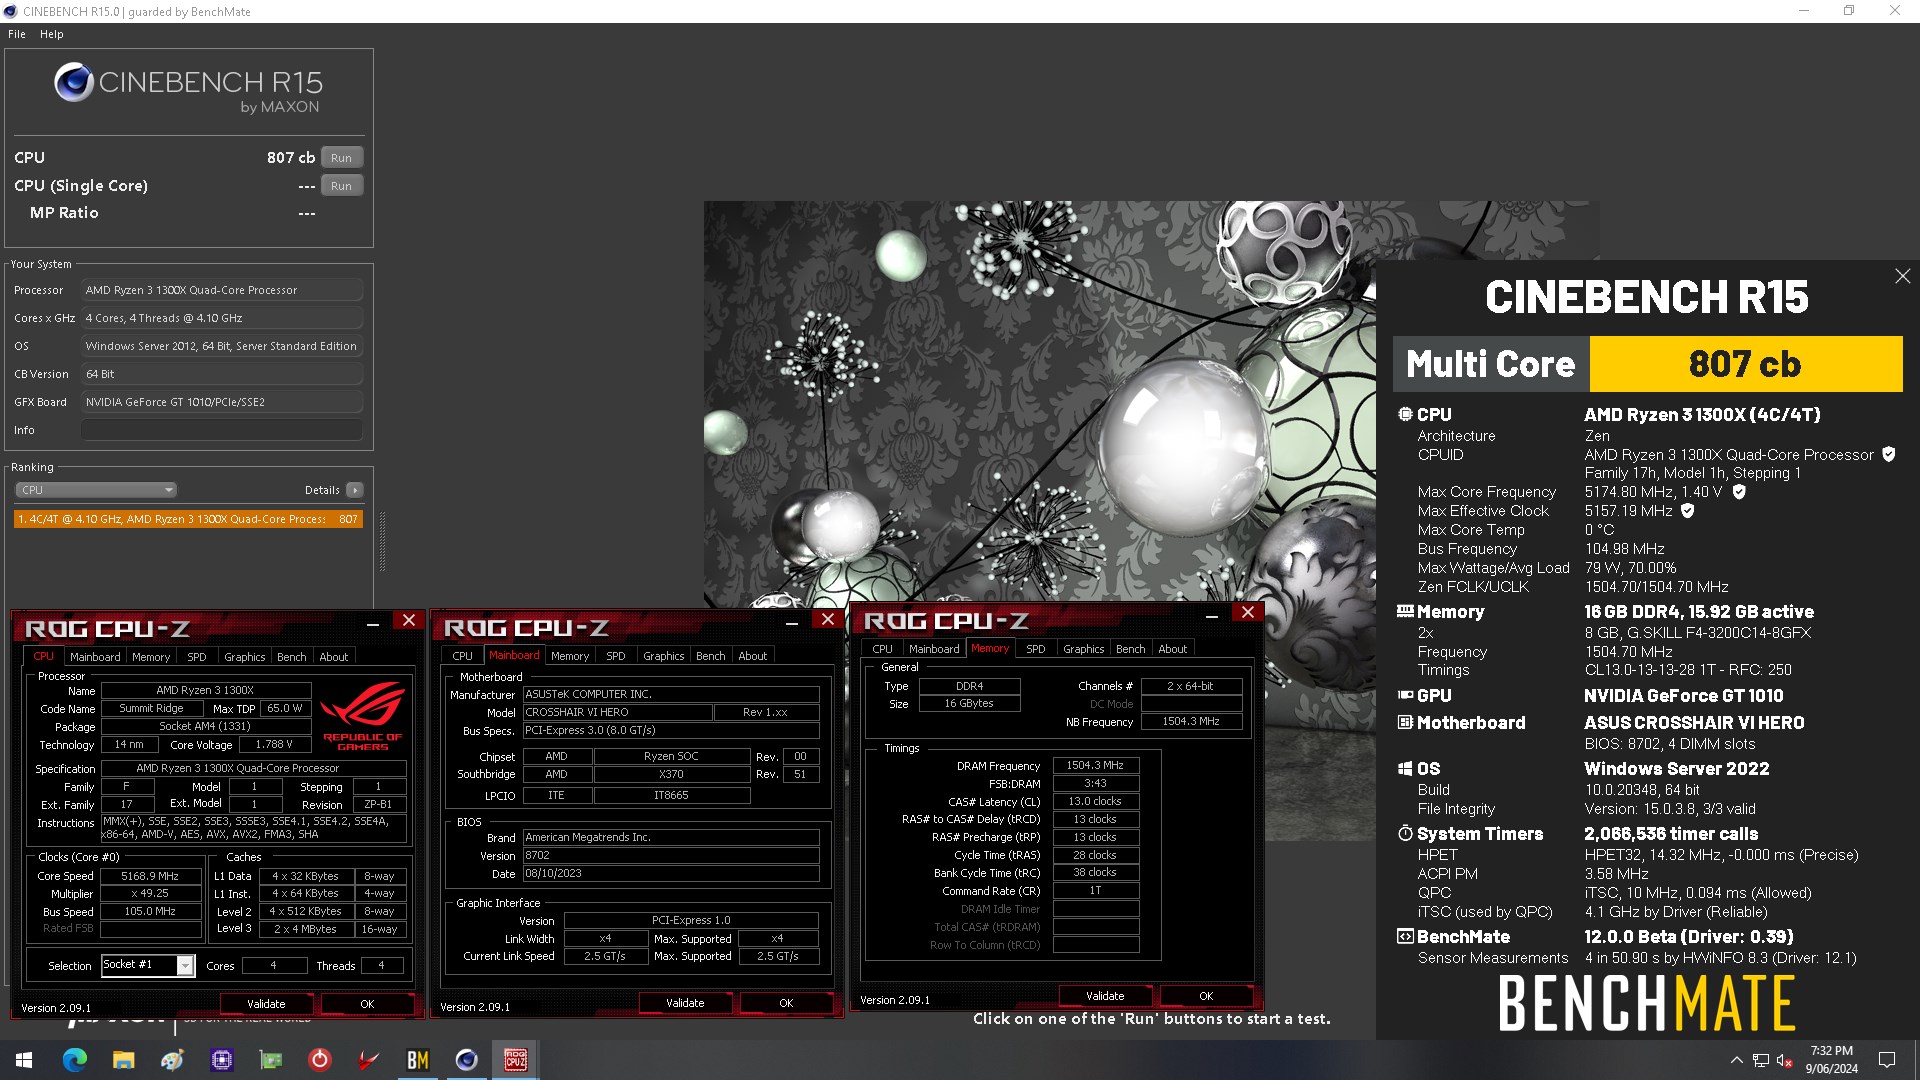The height and width of the screenshot is (1080, 1920).
Task: Open Memory tab in middle CPU-Z window
Action: click(x=570, y=656)
